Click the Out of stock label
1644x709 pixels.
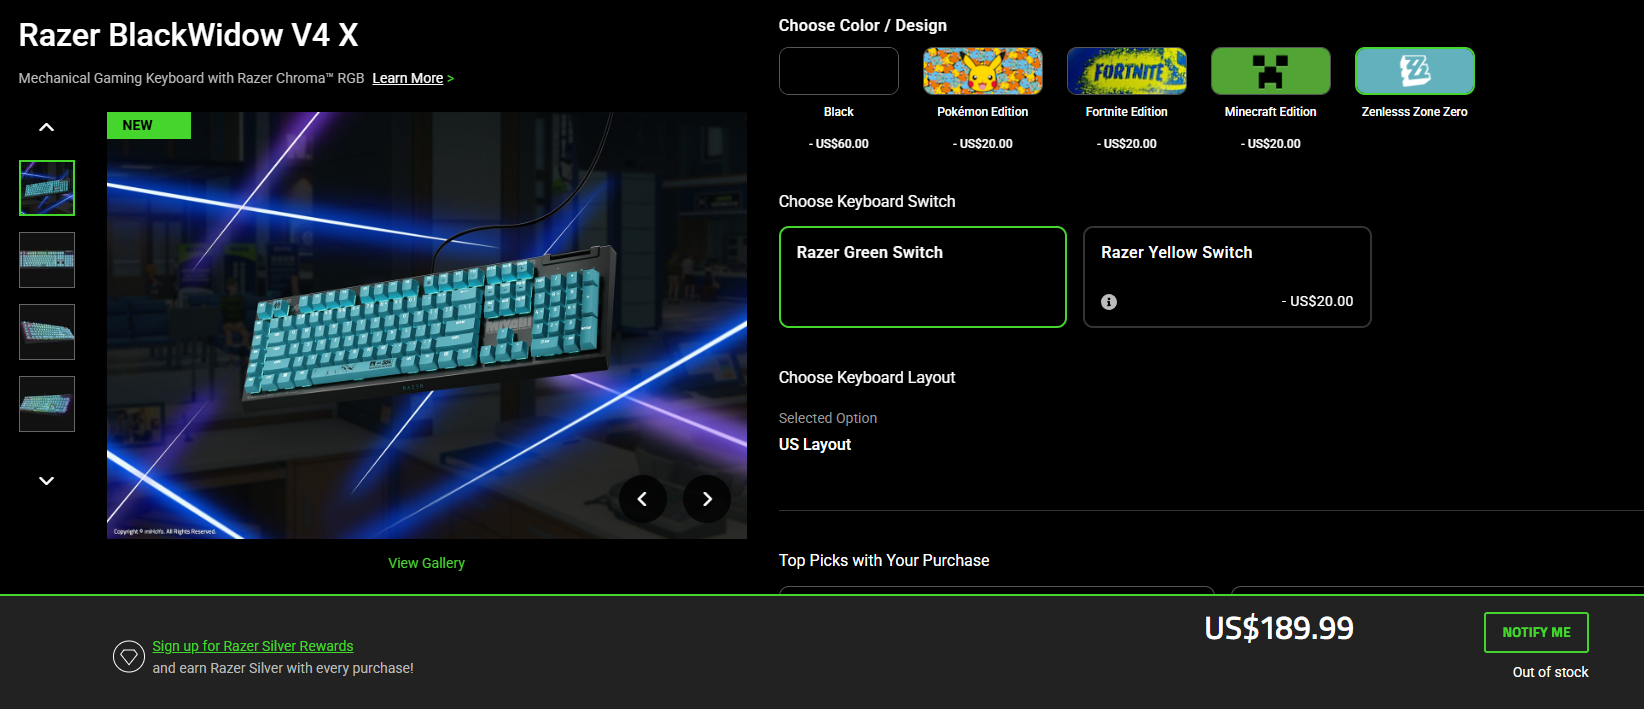click(x=1550, y=672)
